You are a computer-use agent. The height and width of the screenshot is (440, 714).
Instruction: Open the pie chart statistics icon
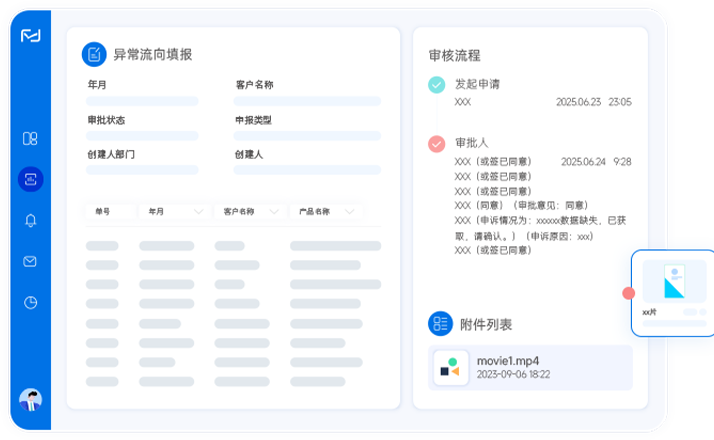(30, 302)
